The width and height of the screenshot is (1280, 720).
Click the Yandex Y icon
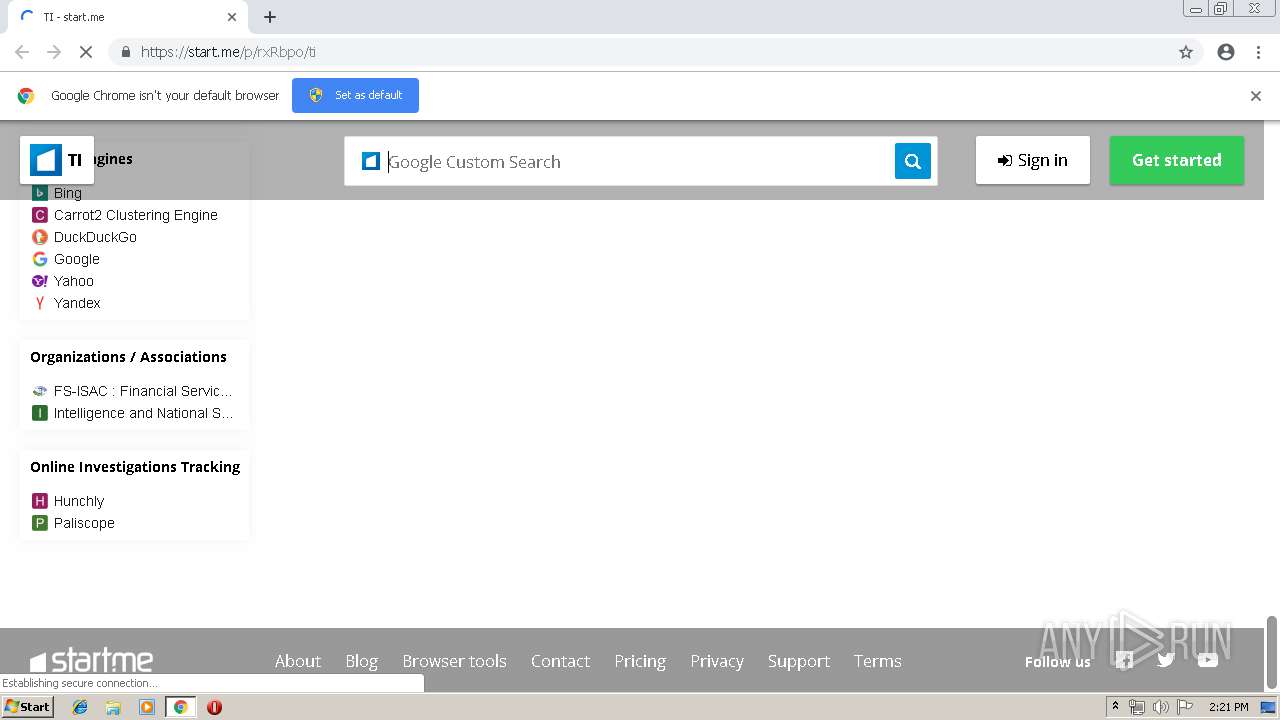[40, 303]
